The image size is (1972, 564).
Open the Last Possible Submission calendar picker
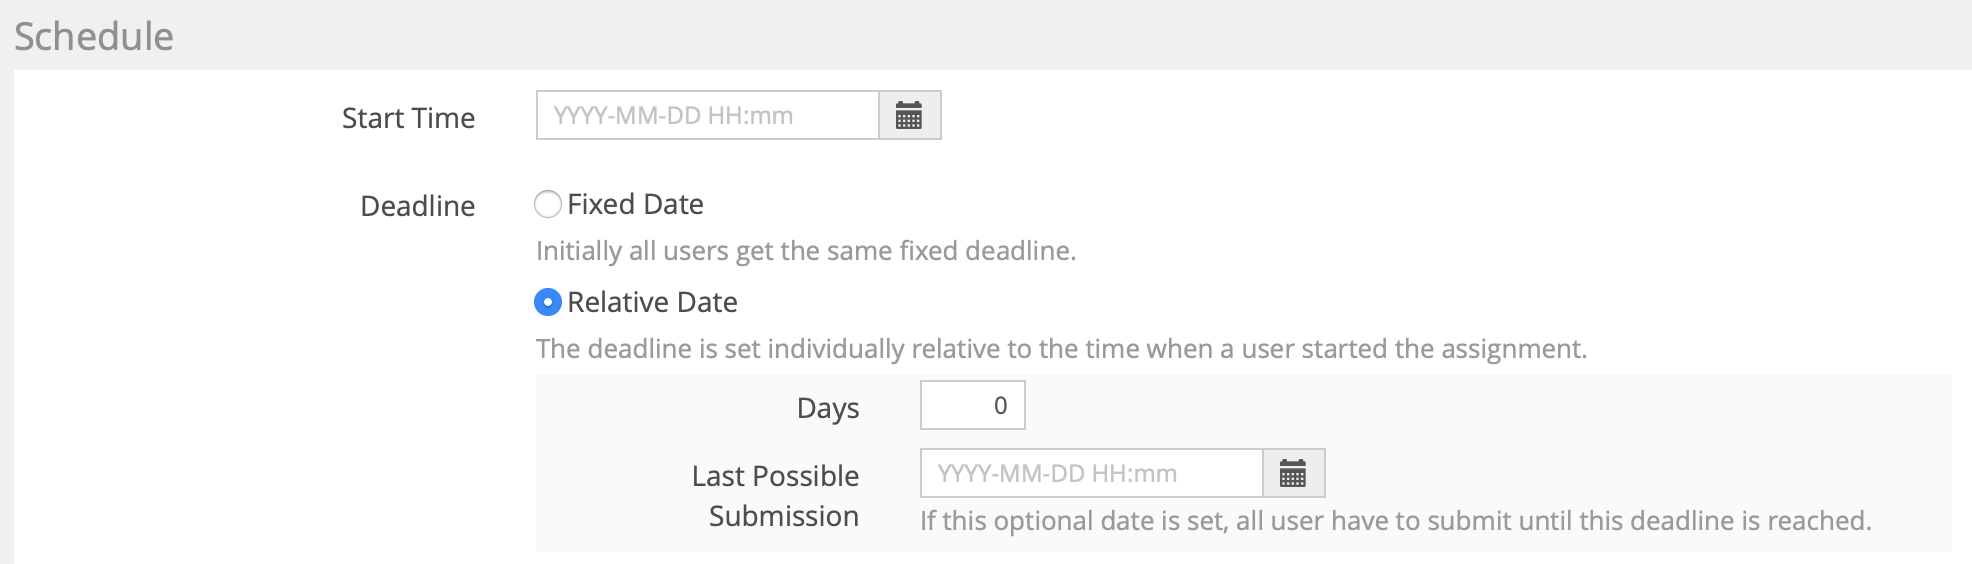1293,474
